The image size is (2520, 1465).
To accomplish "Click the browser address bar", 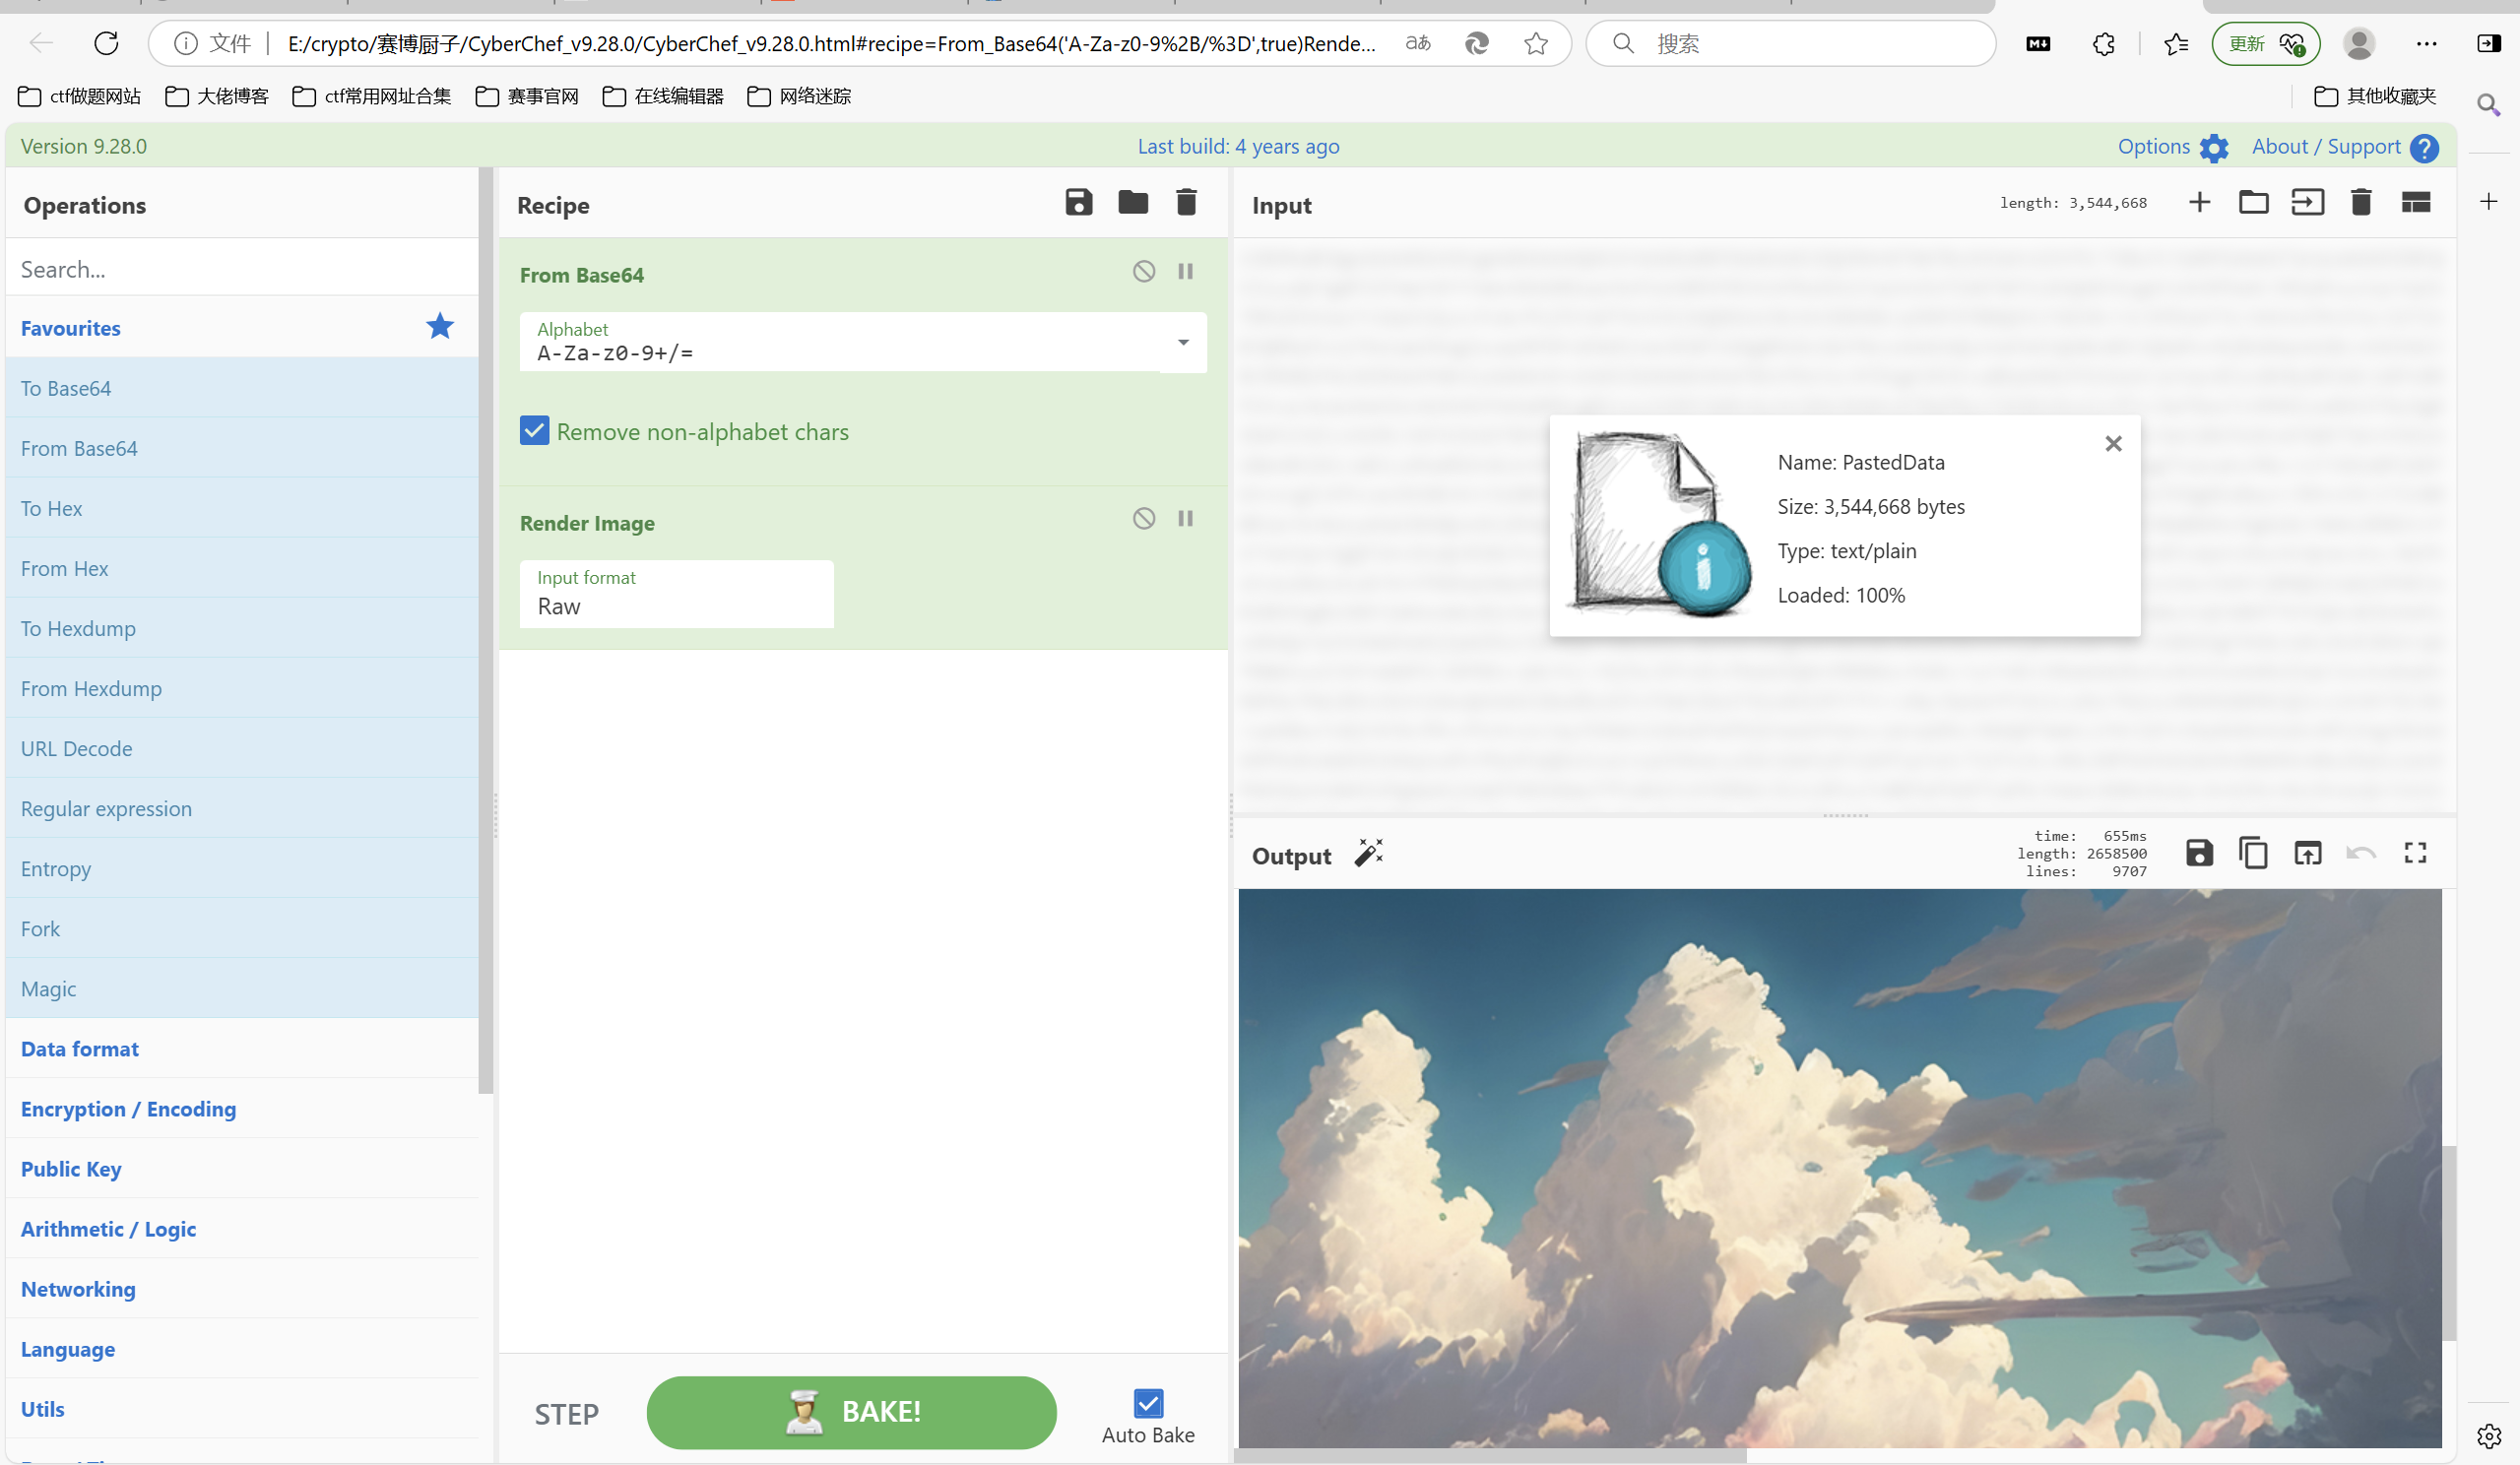I will coord(830,43).
